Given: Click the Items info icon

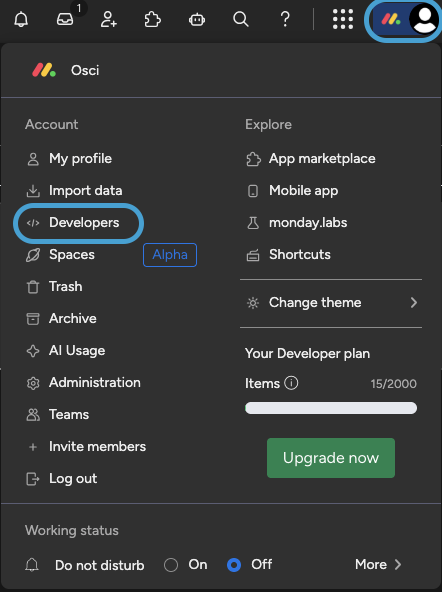Looking at the screenshot, I should (x=291, y=383).
